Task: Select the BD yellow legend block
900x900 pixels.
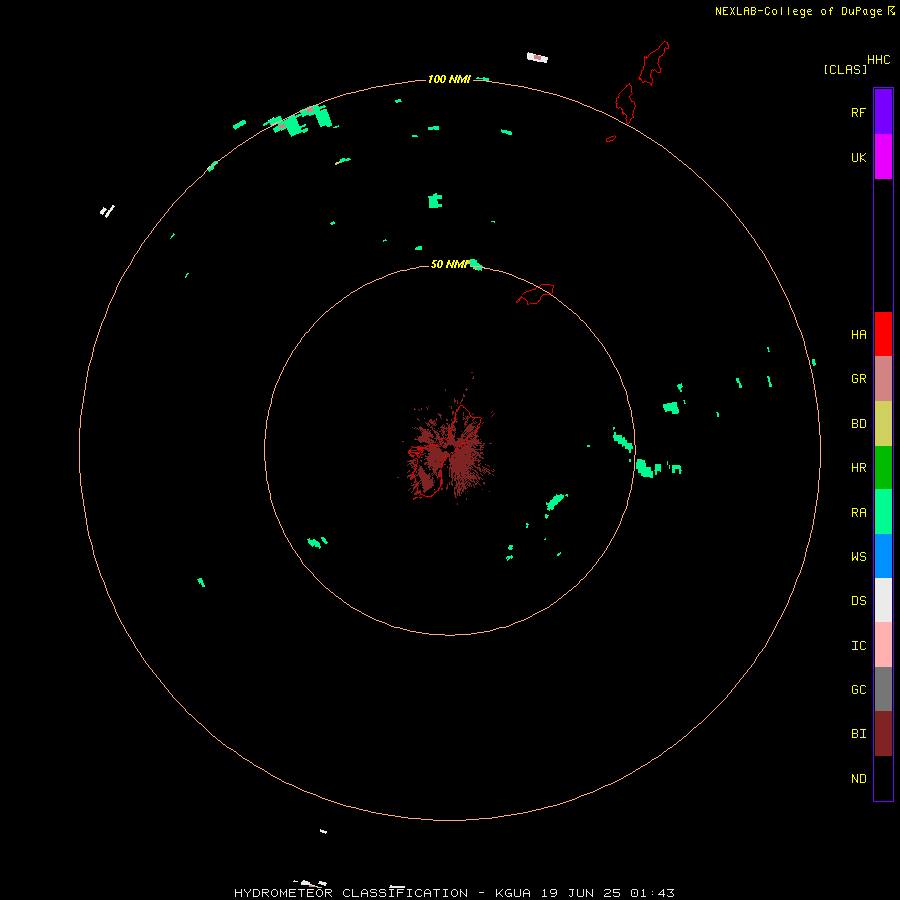Action: coord(883,424)
